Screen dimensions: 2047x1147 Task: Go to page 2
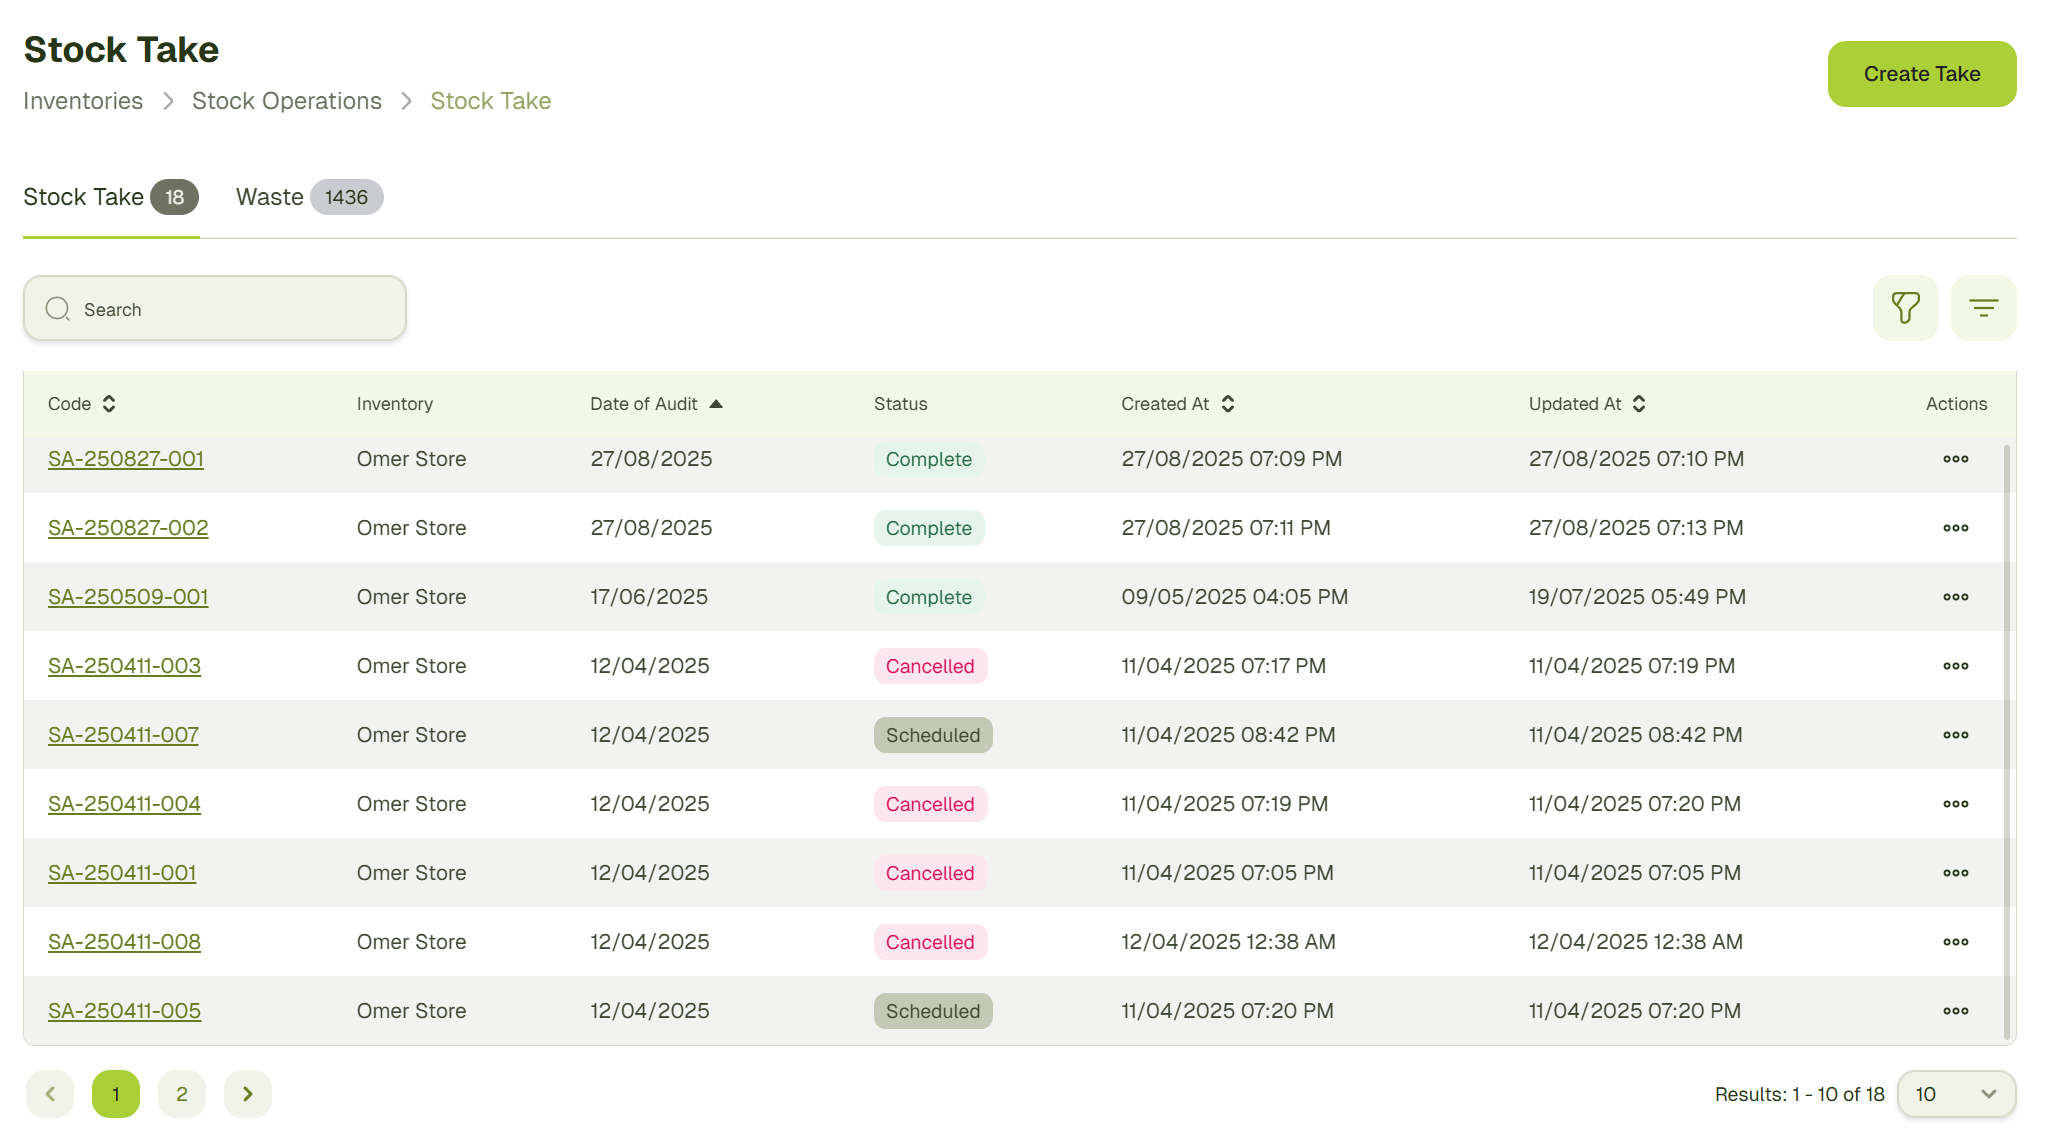point(182,1094)
